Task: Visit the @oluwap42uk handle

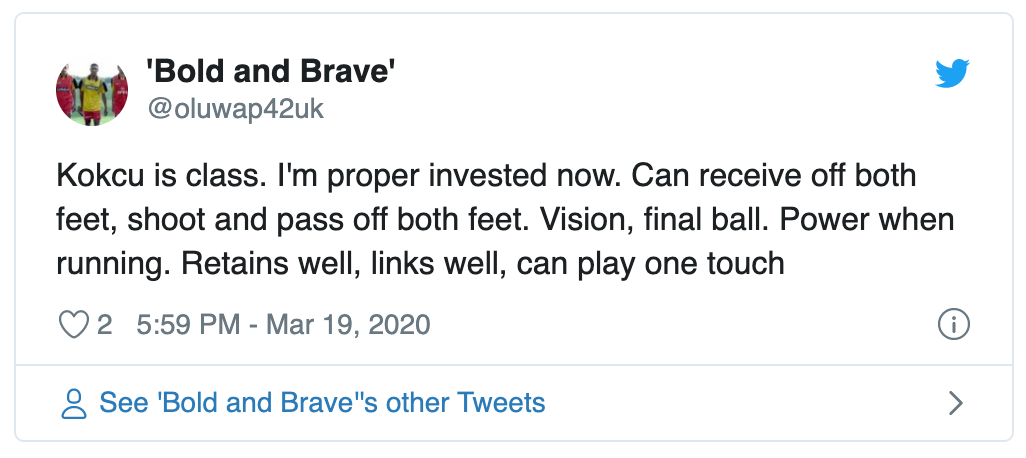Action: click(x=236, y=109)
